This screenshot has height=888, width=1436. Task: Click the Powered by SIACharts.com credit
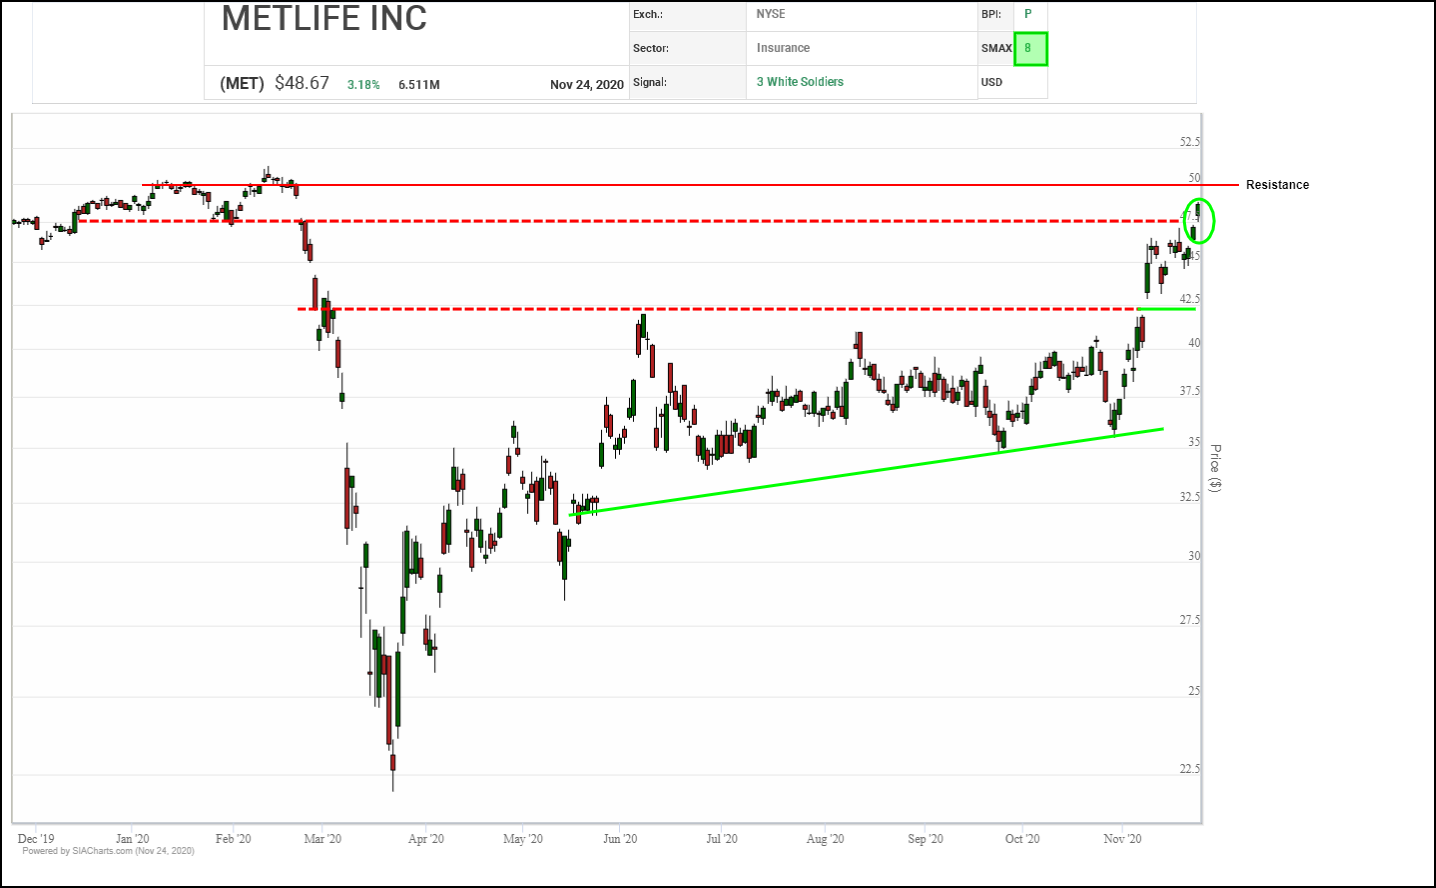pyautogui.click(x=108, y=852)
